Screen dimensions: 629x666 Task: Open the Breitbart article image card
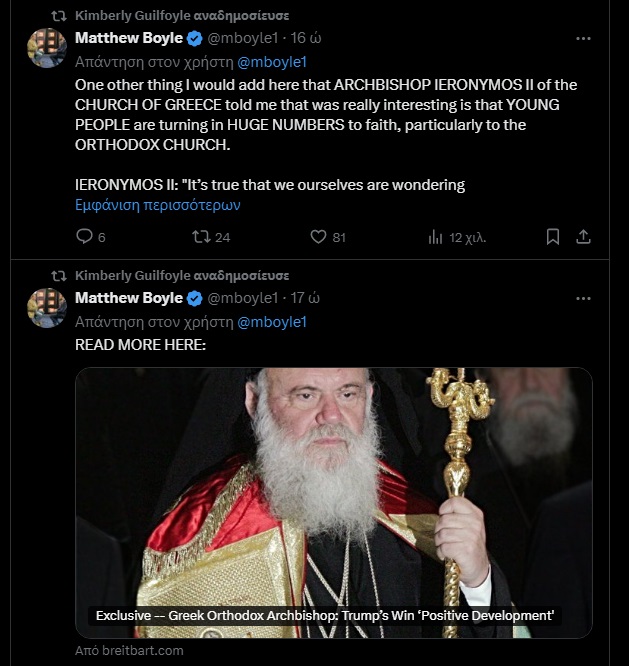click(334, 500)
